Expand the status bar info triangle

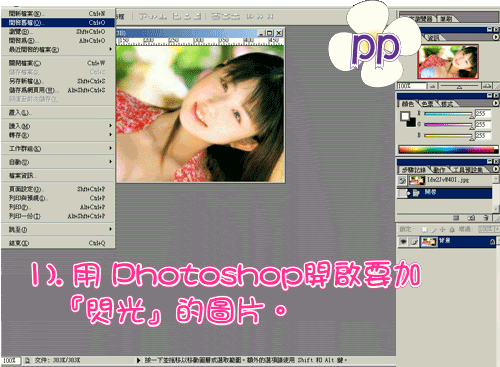coord(138,360)
